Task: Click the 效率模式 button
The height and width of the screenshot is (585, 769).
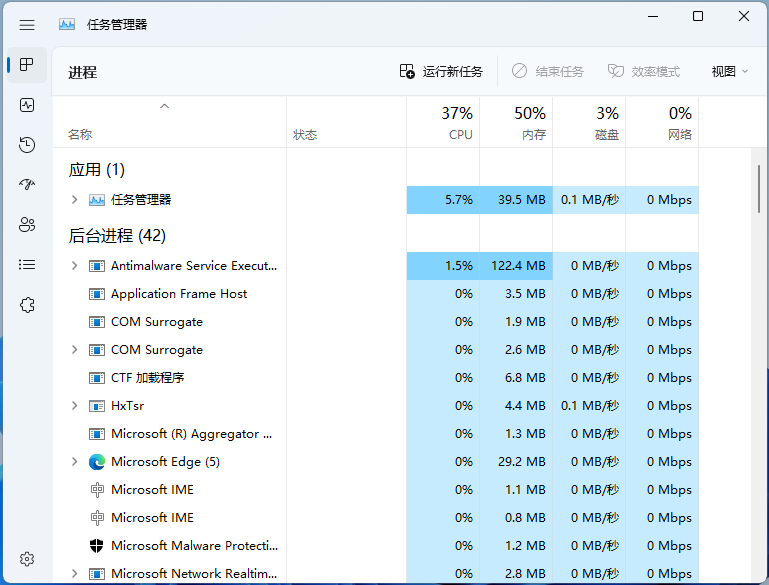Action: 643,72
